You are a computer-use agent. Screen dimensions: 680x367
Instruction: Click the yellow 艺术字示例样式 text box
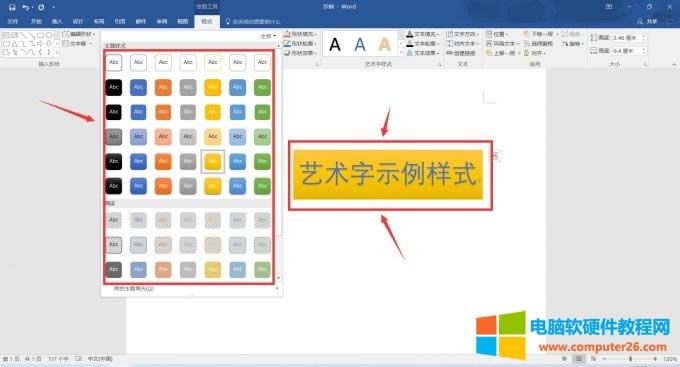tap(388, 175)
